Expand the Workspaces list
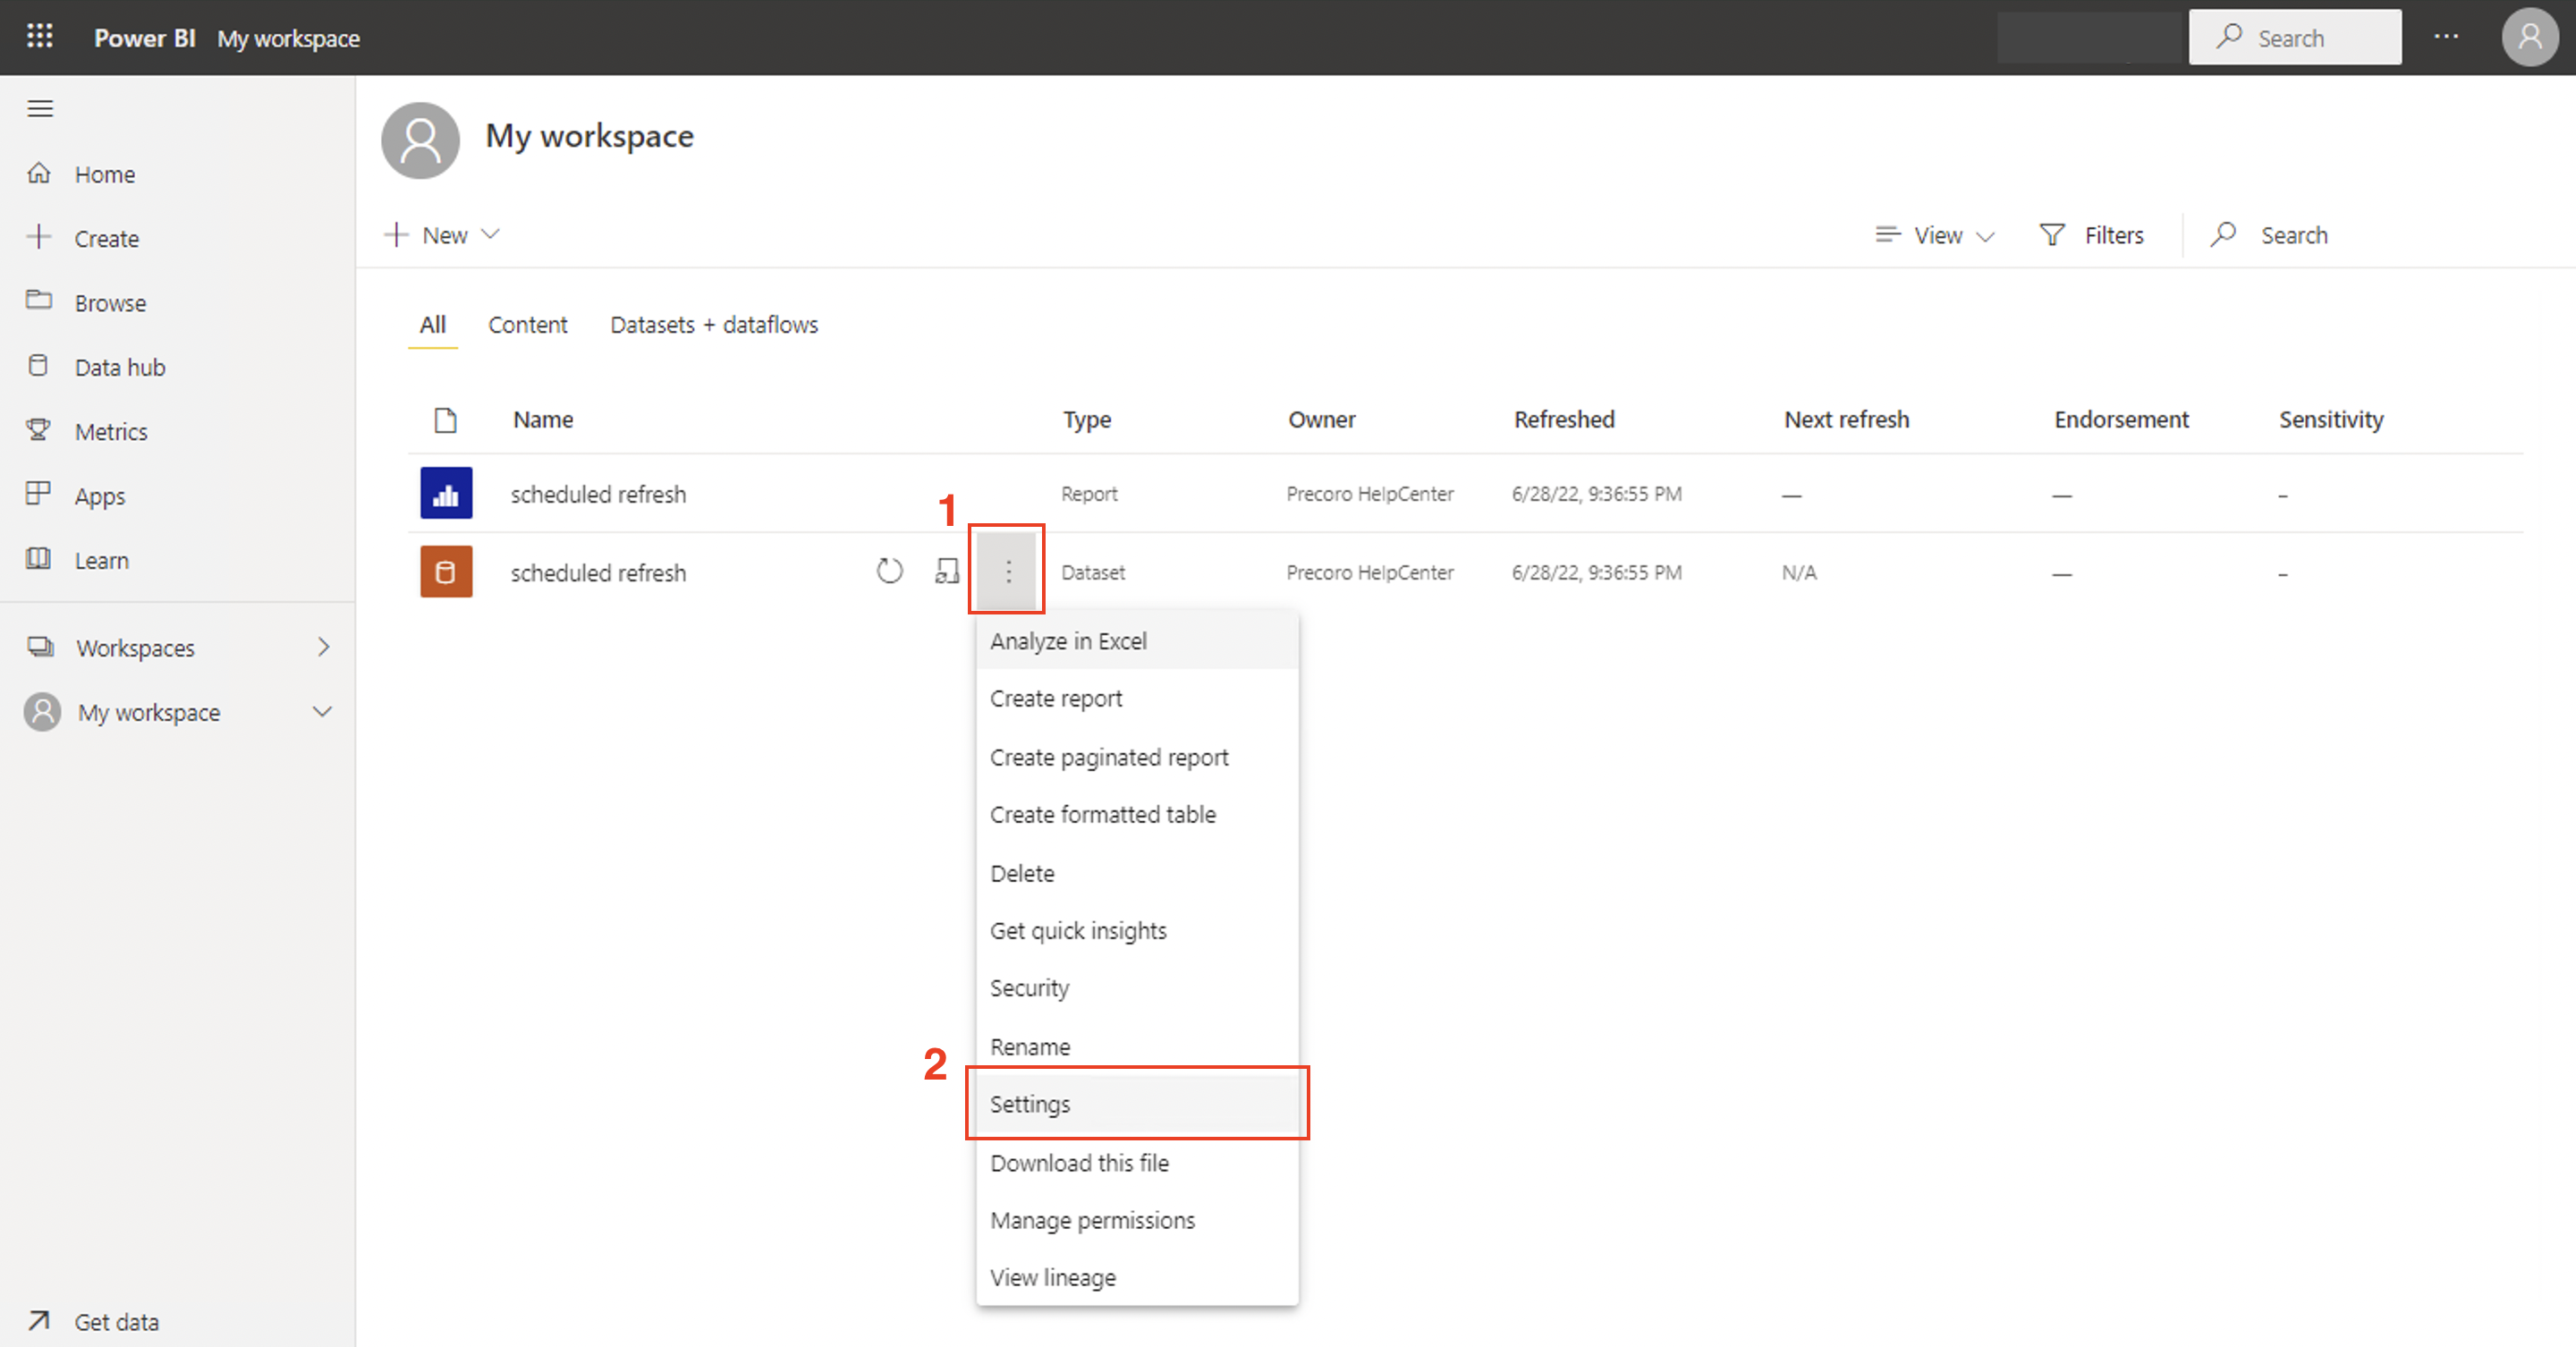 (322, 647)
